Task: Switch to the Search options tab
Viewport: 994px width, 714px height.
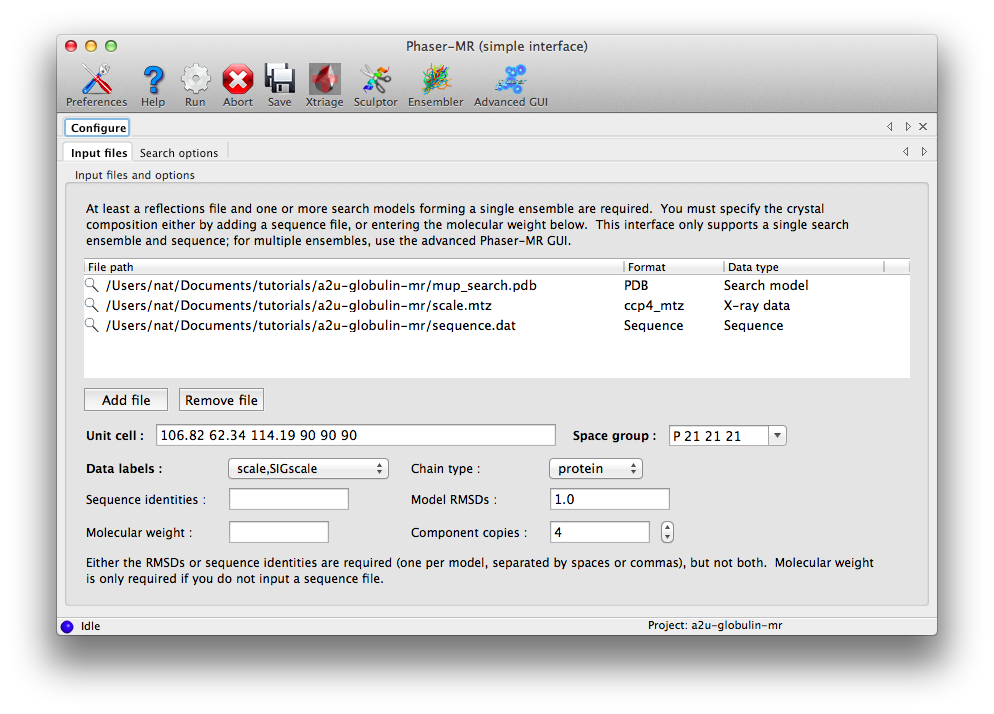Action: click(x=178, y=152)
